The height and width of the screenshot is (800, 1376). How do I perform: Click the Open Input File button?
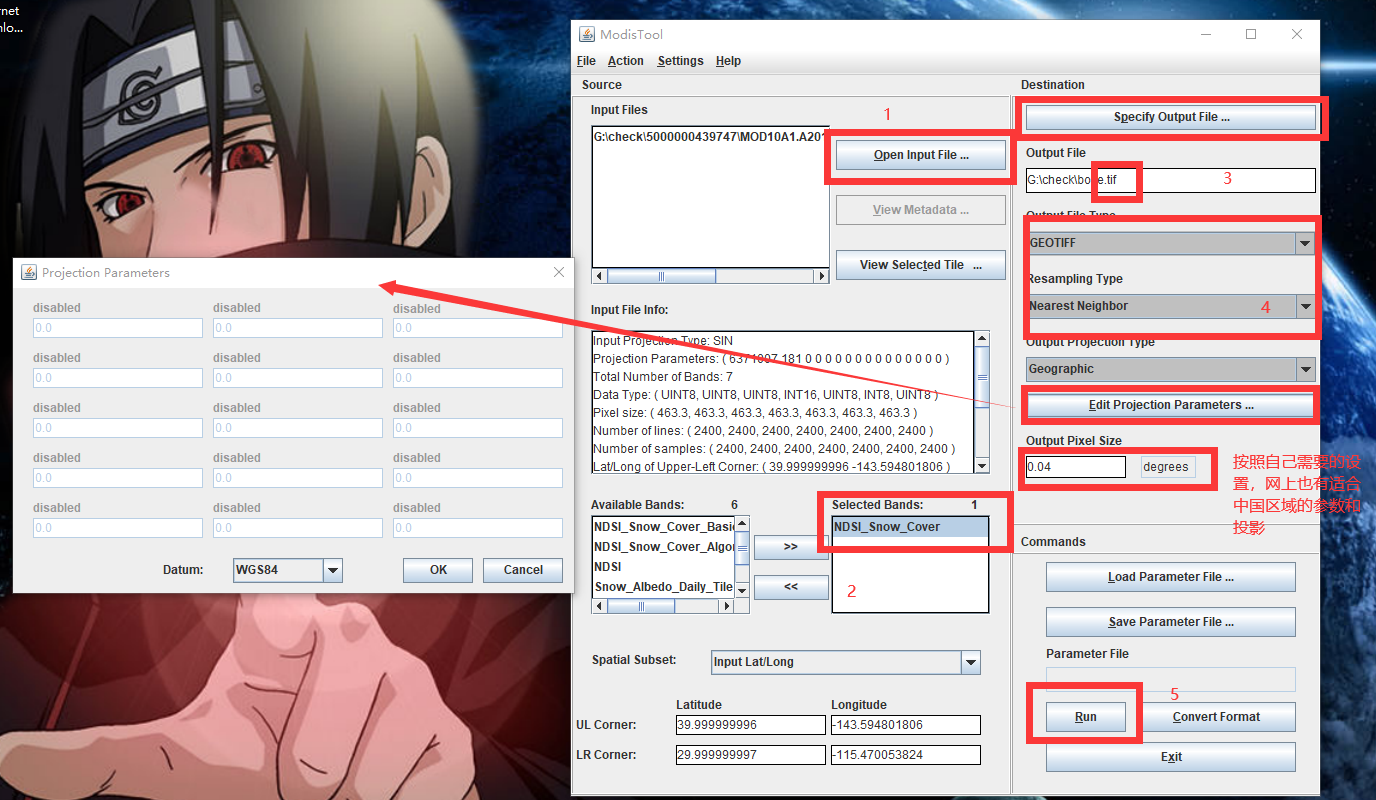(921, 155)
